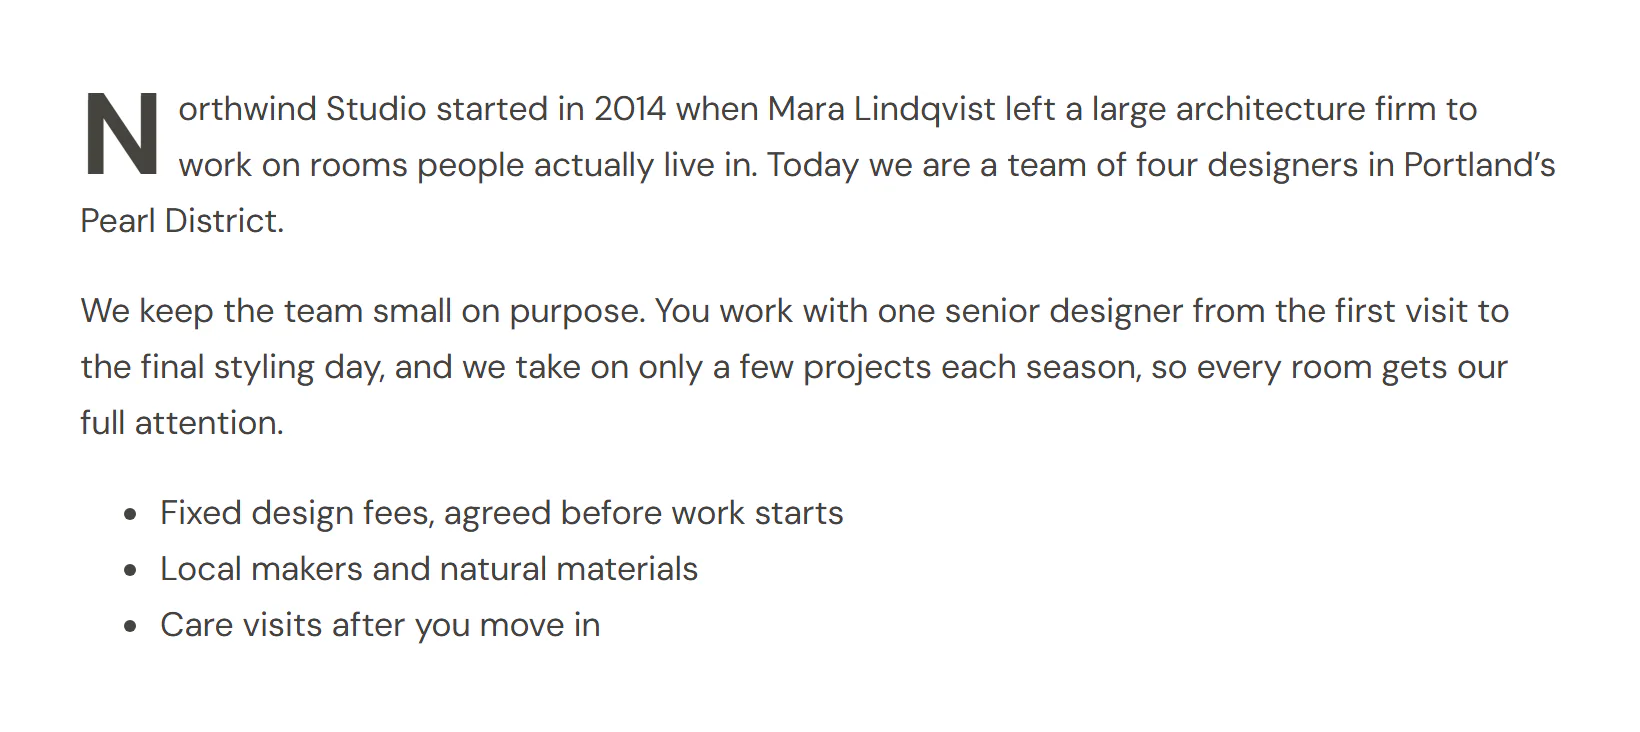Click the bullet dot before "Fixed design fees"
Image resolution: width=1640 pixels, height=732 pixels.
point(130,515)
